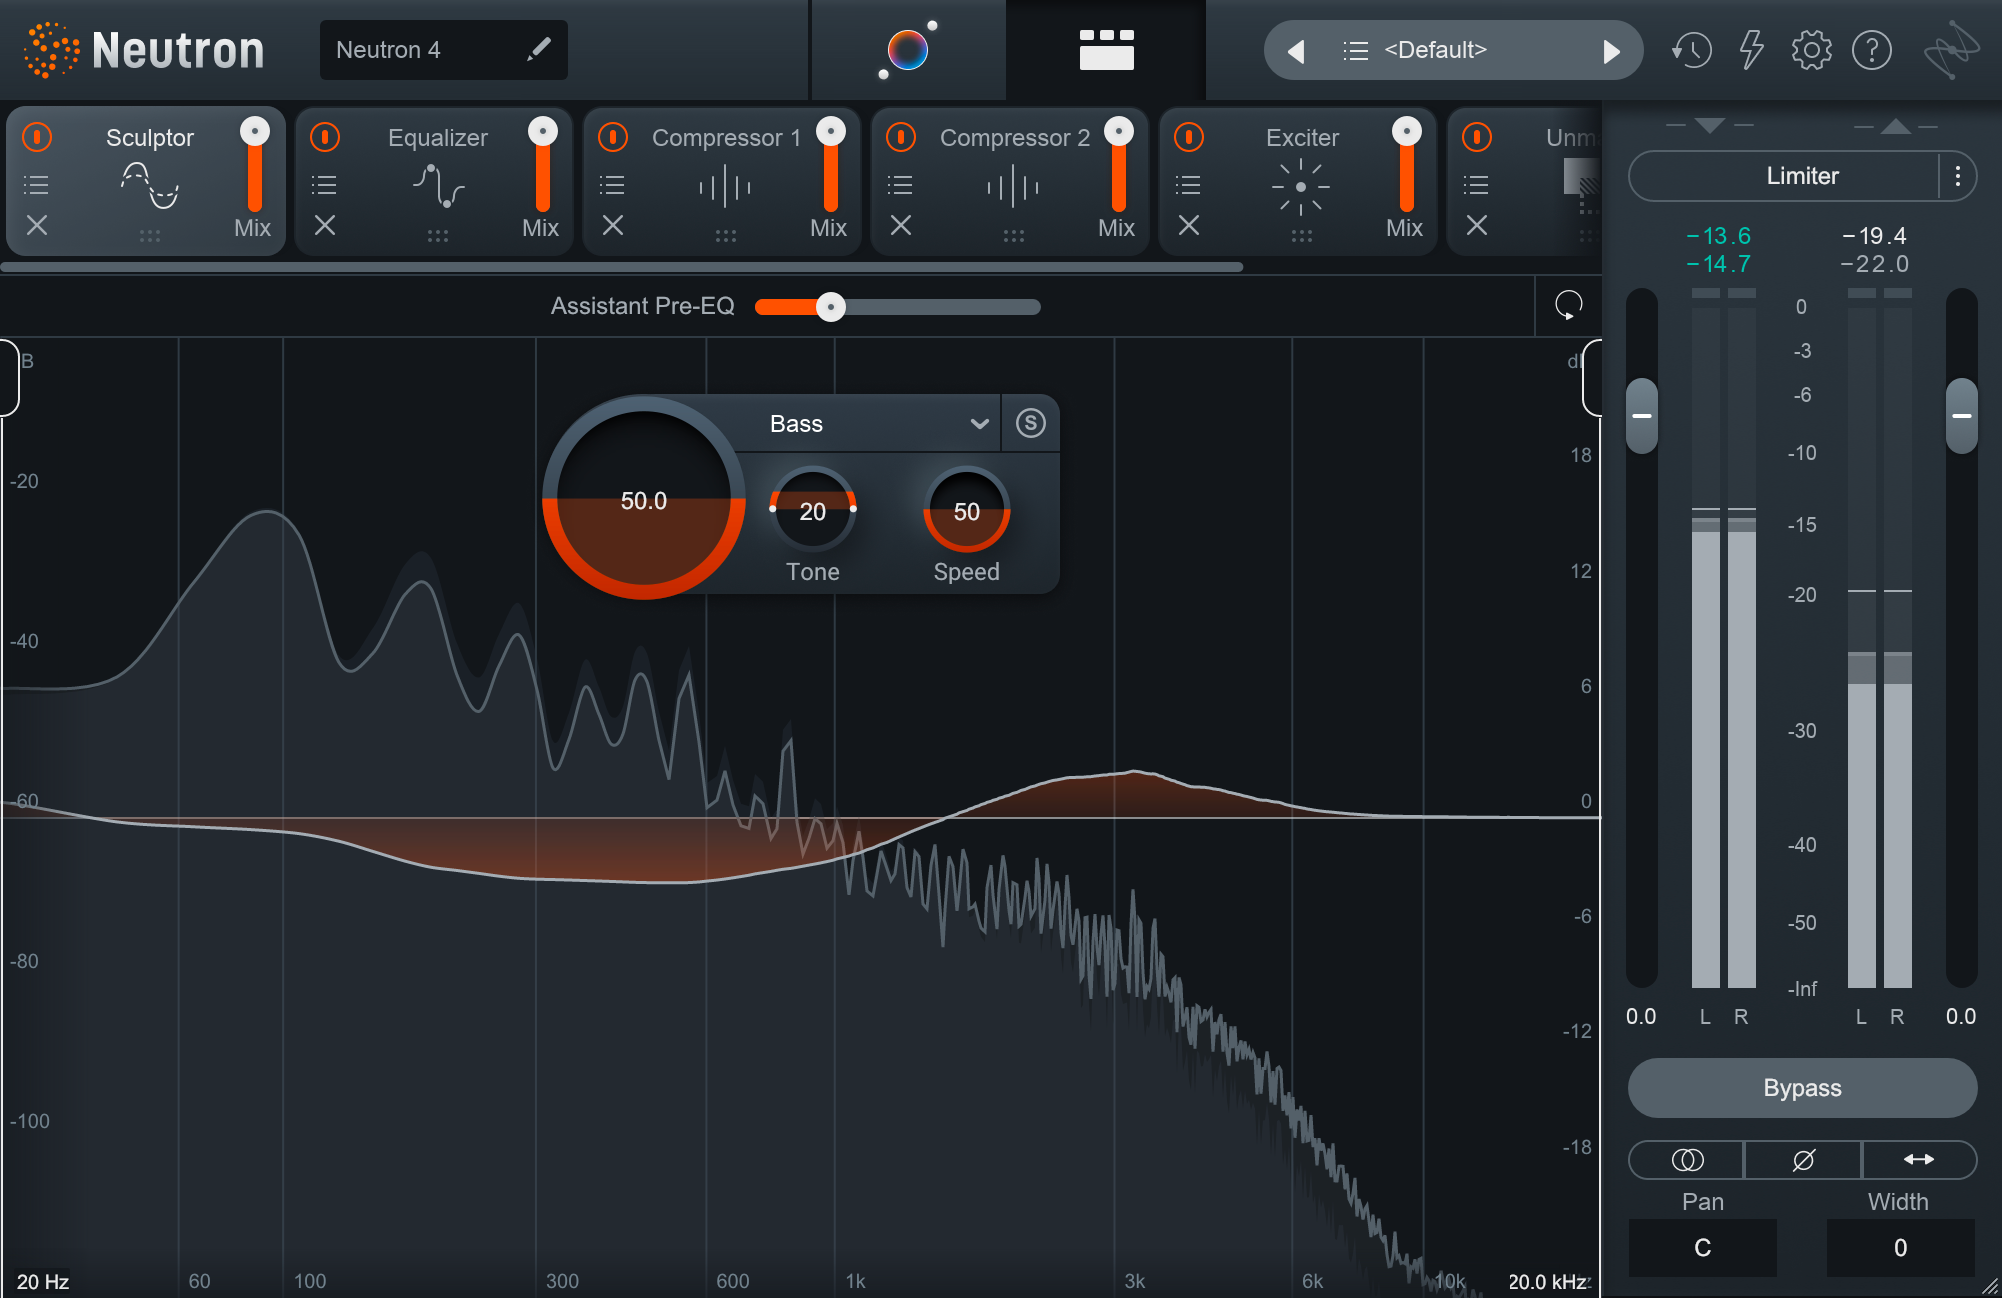Screen dimensions: 2002x1298
Task: Switch to the module chain view tab
Action: pyautogui.click(x=1105, y=49)
